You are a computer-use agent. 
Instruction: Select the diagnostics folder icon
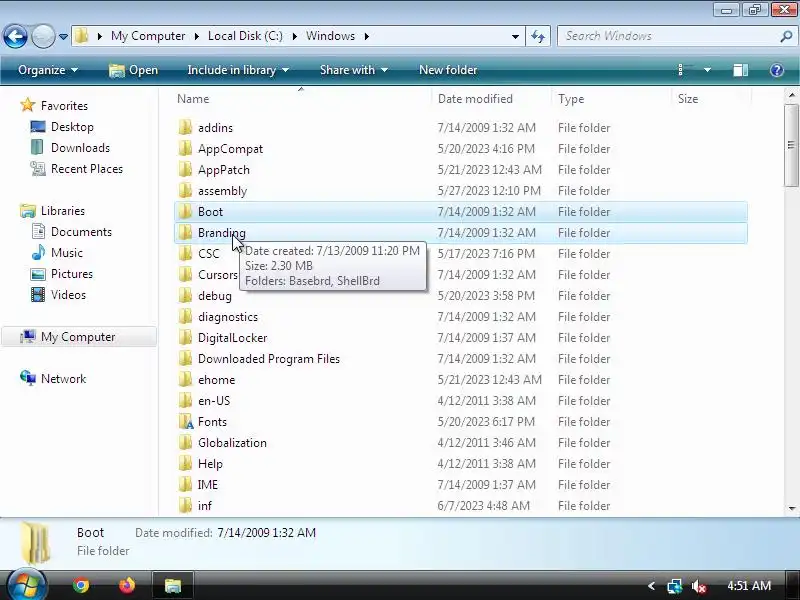185,316
